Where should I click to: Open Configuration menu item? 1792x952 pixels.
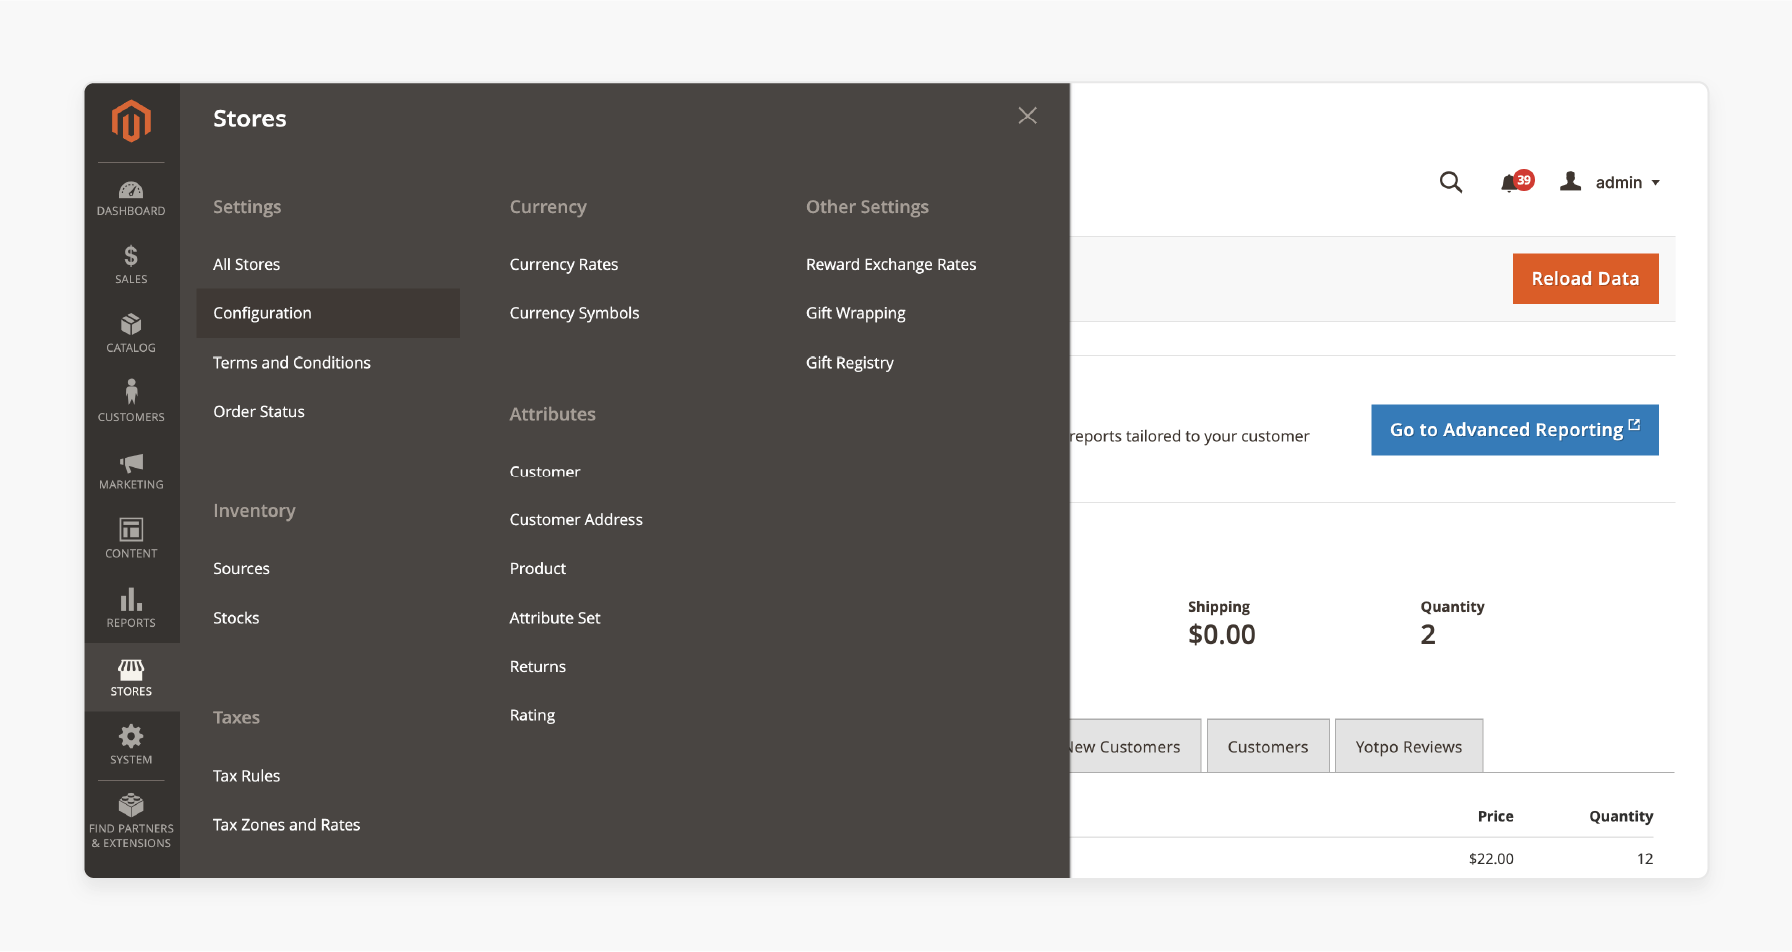coord(328,313)
